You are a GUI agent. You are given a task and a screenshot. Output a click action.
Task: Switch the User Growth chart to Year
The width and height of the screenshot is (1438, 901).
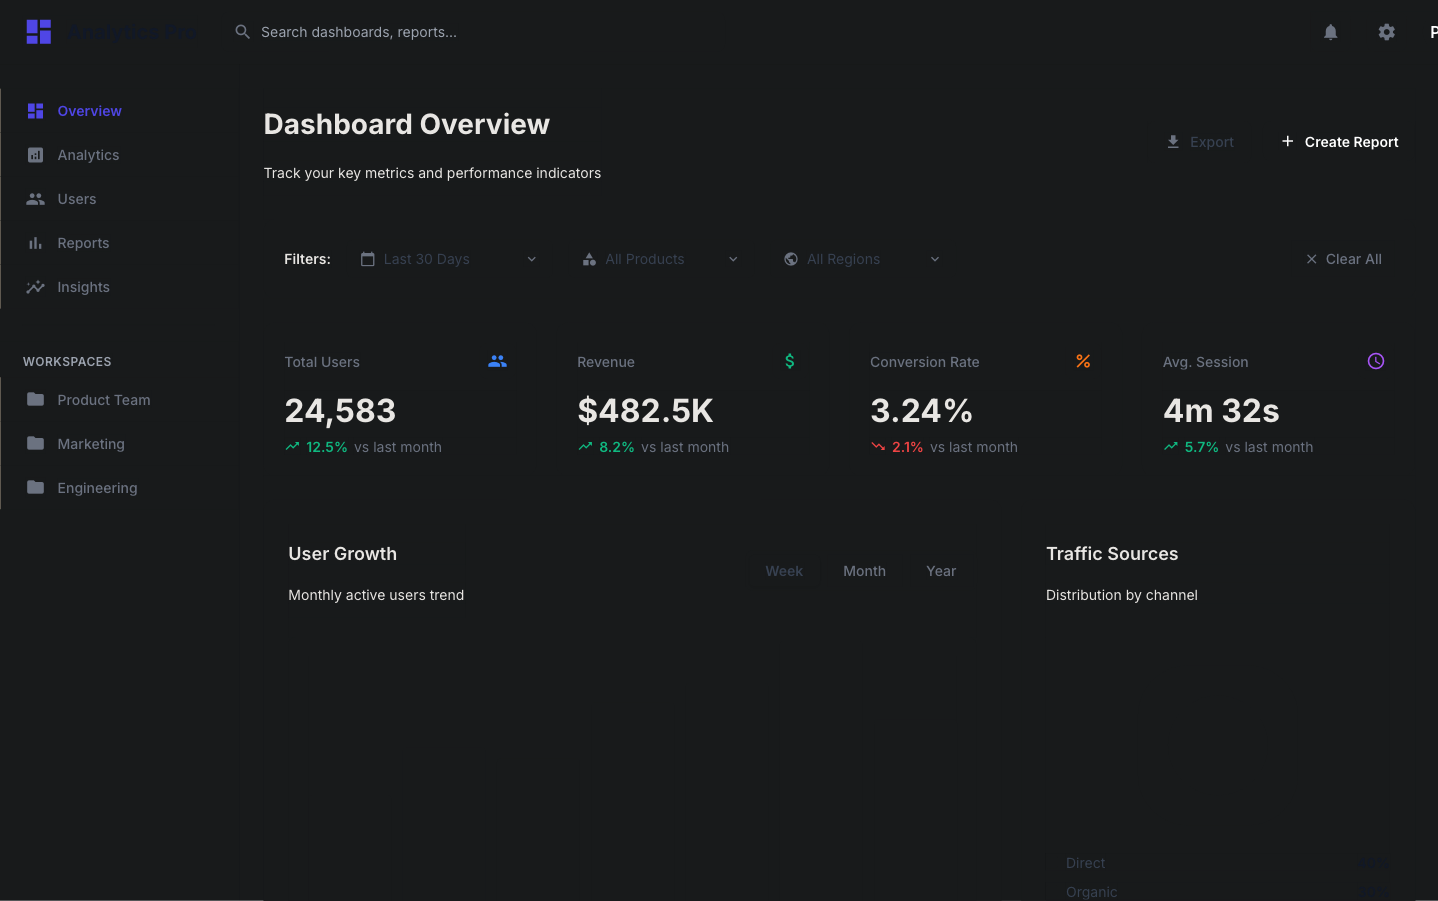(x=941, y=571)
